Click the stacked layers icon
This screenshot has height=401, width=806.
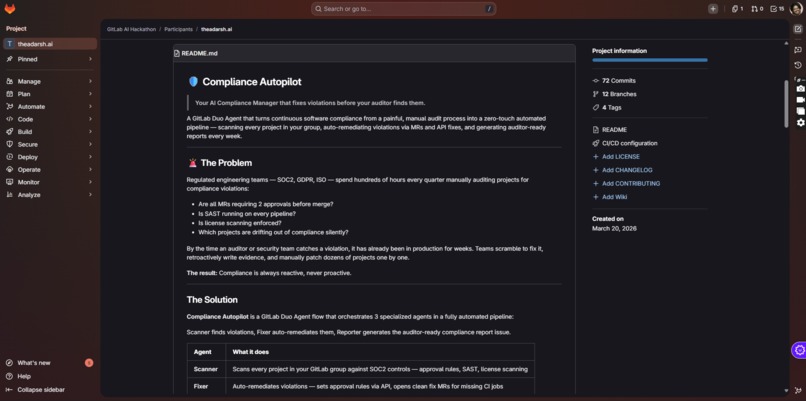[x=800, y=111]
